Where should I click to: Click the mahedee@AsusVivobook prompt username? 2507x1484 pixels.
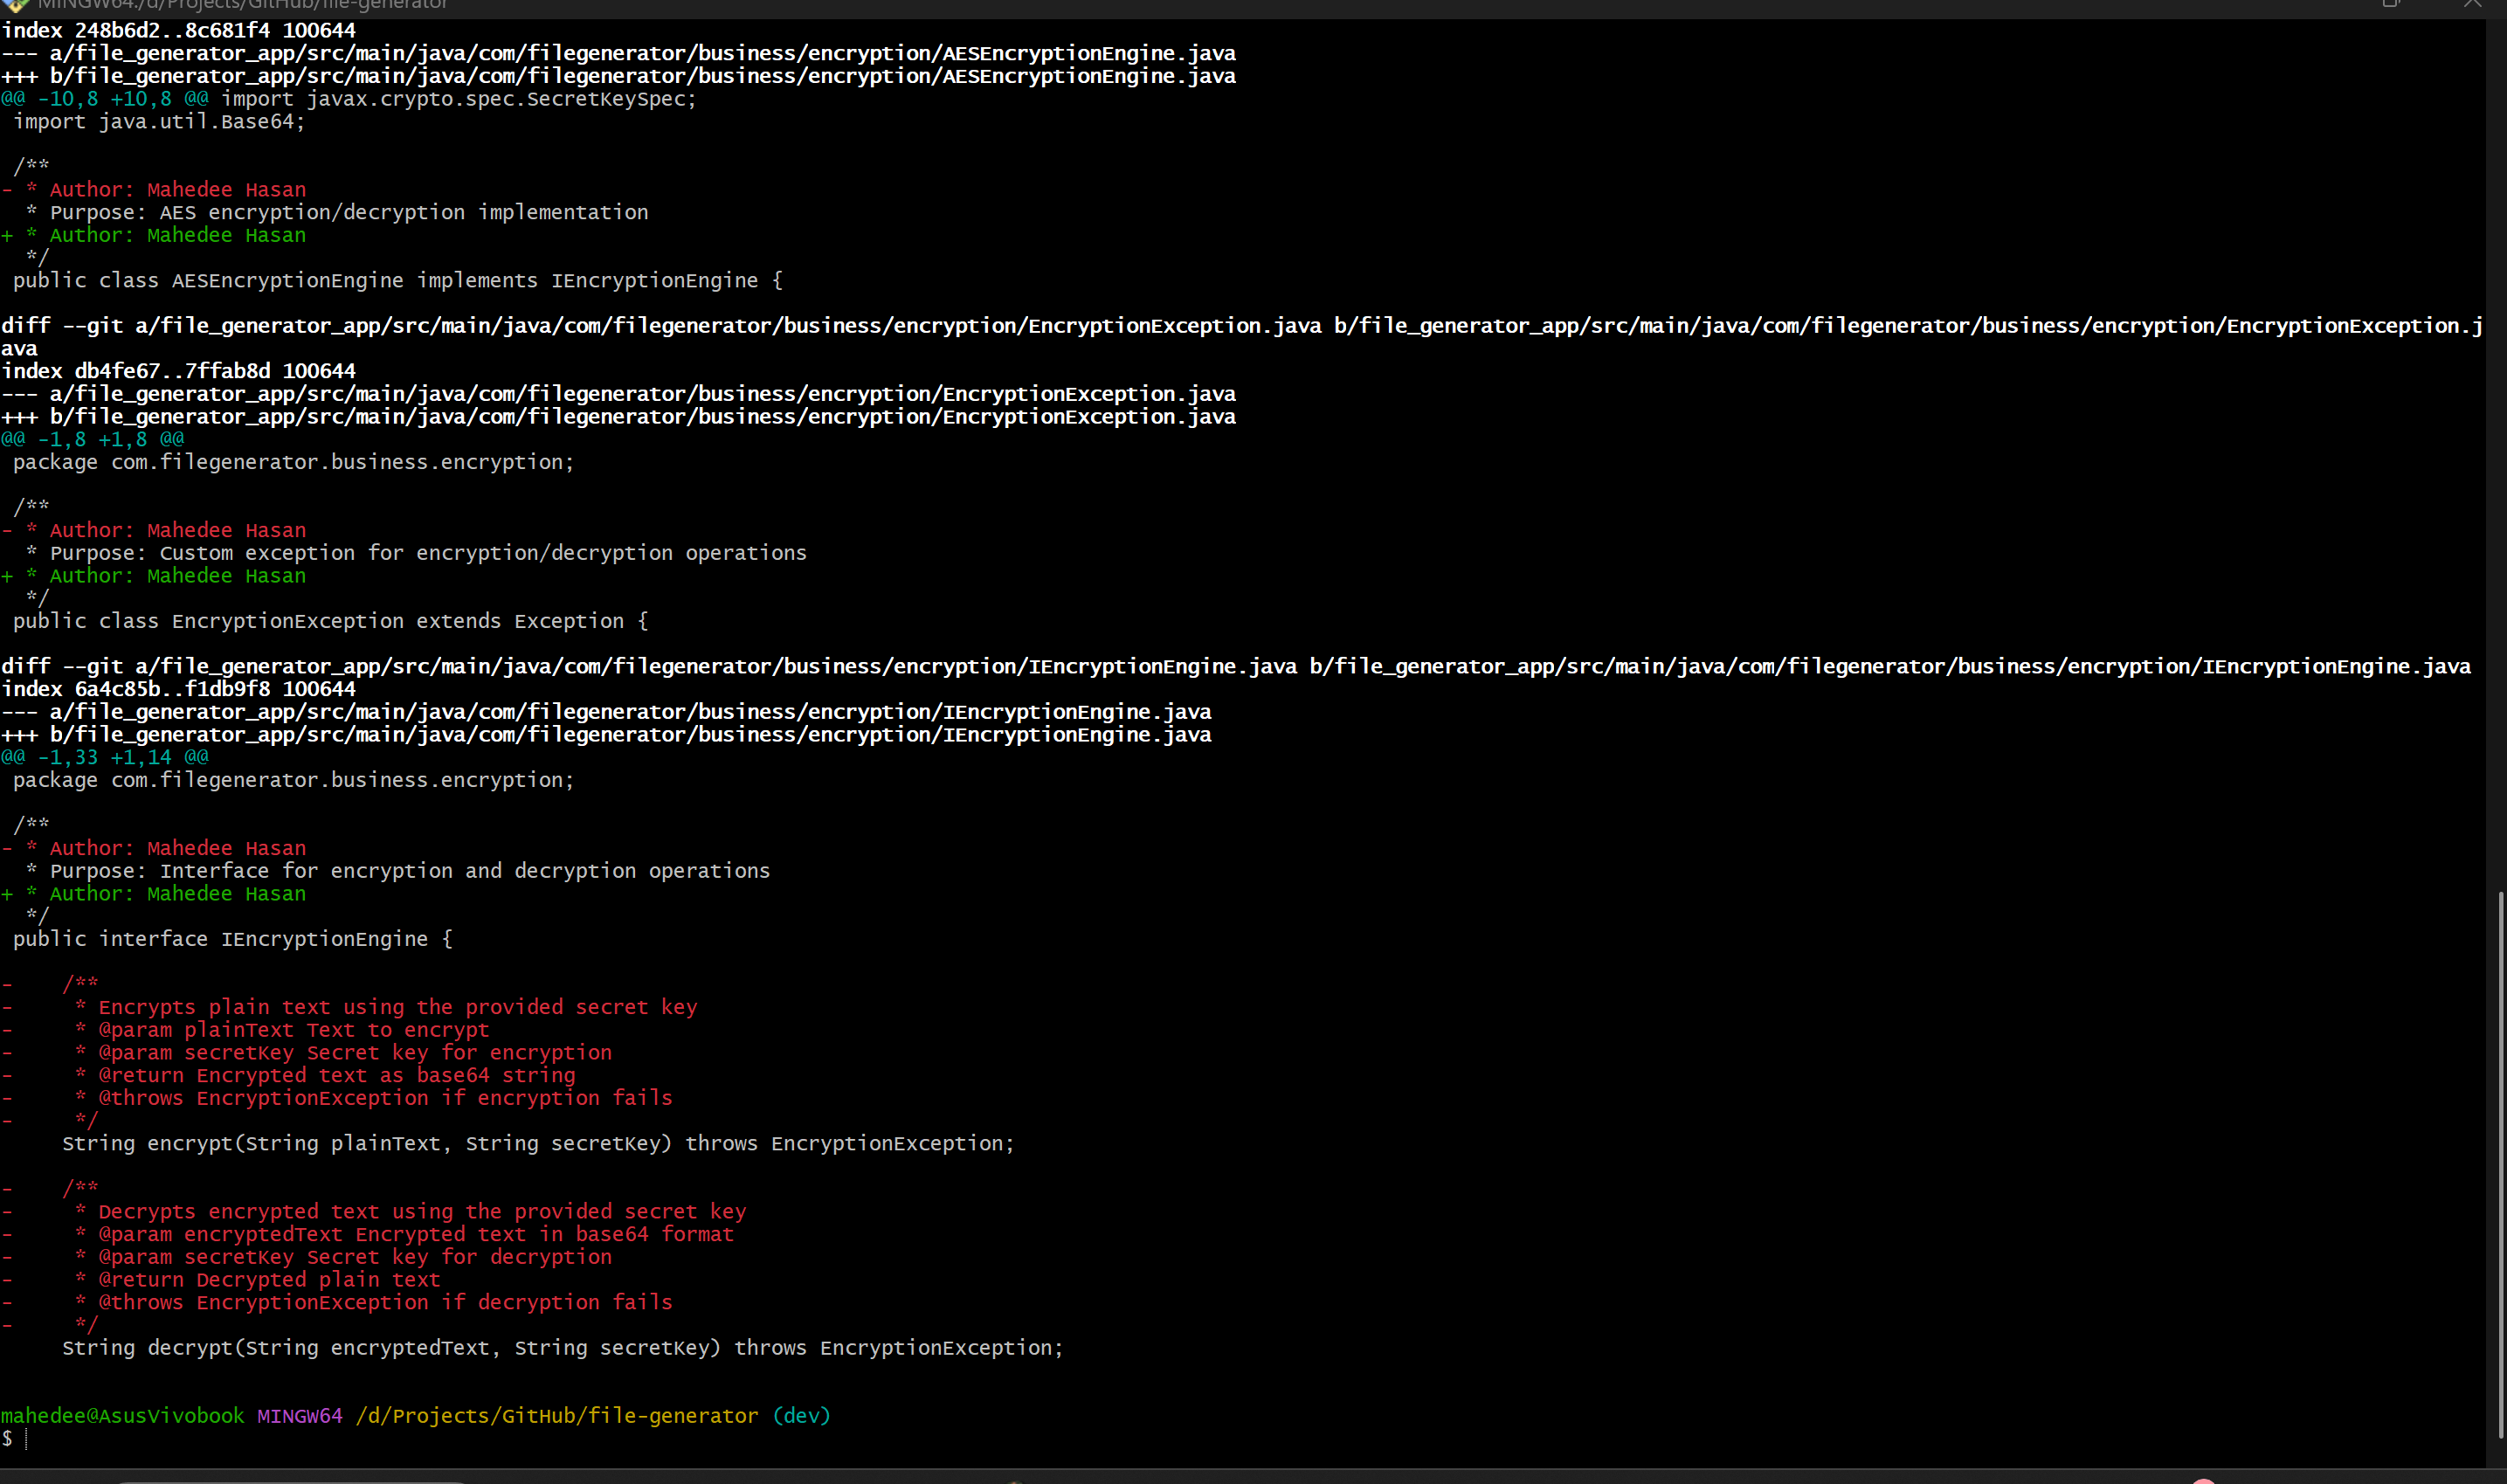[122, 1416]
